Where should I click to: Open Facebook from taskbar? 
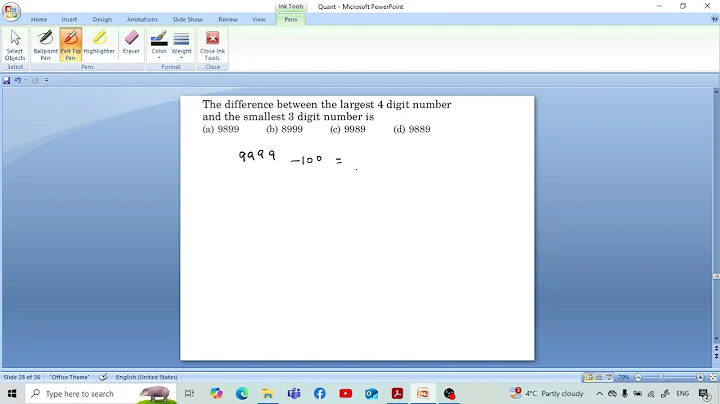pos(320,393)
